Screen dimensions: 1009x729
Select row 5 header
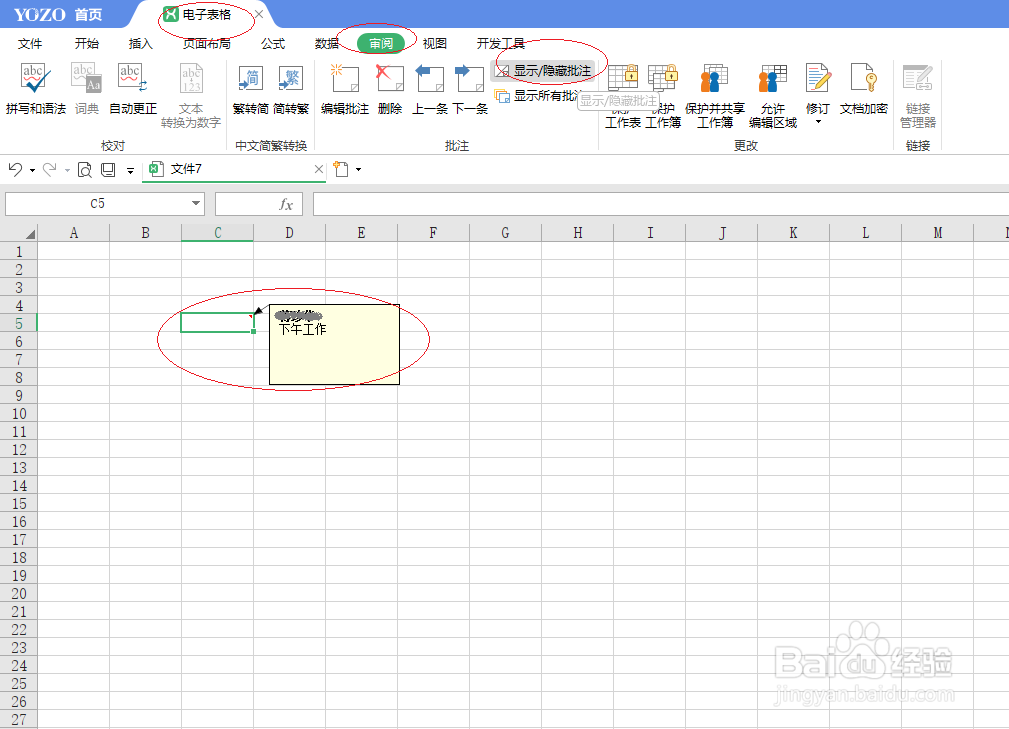[19, 323]
